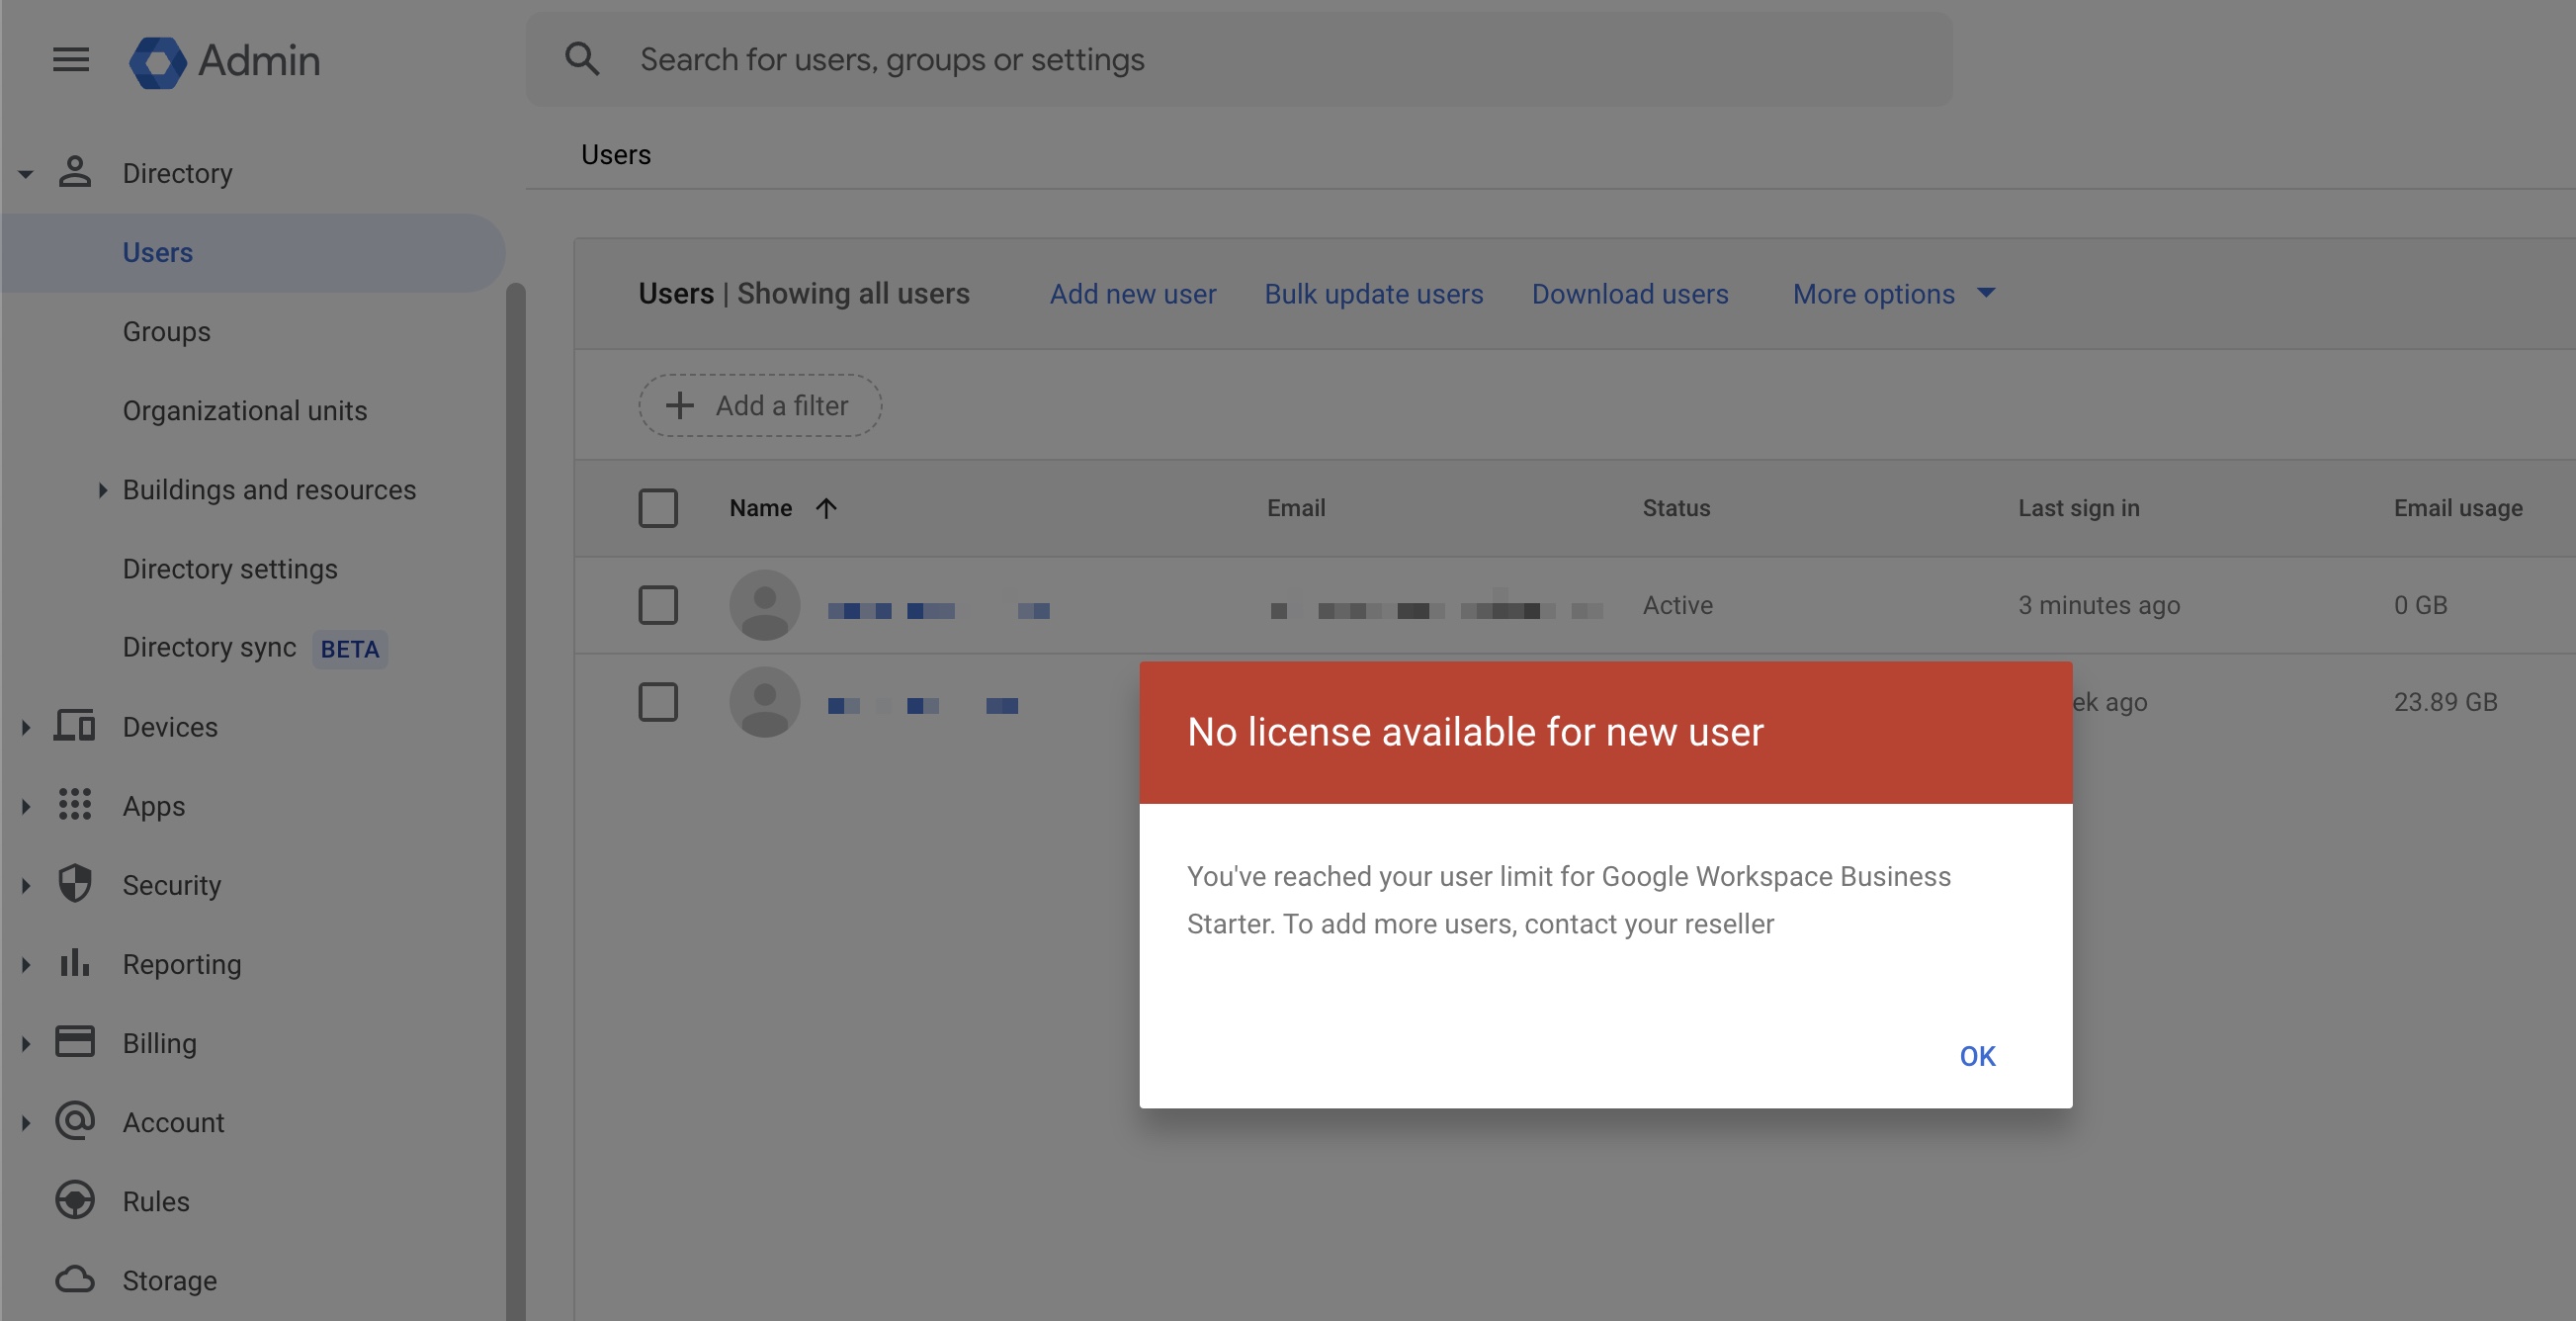
Task: Click avatar of the Active user row
Action: [x=765, y=605]
